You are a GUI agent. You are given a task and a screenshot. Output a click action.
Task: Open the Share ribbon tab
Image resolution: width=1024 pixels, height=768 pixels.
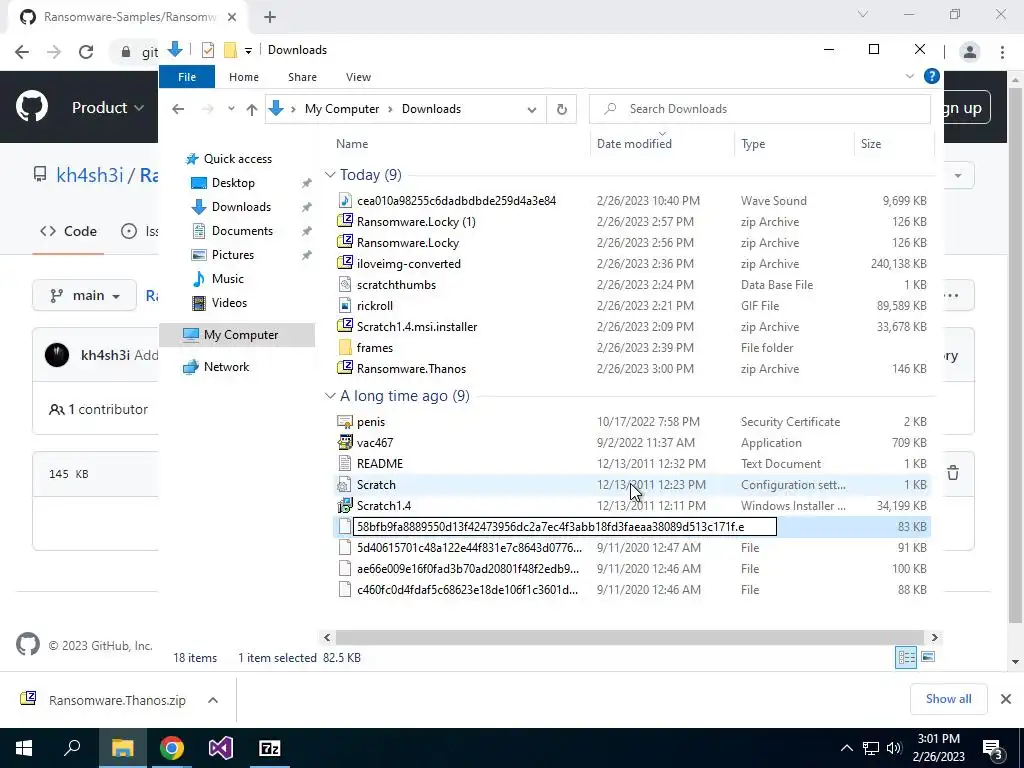click(x=302, y=77)
